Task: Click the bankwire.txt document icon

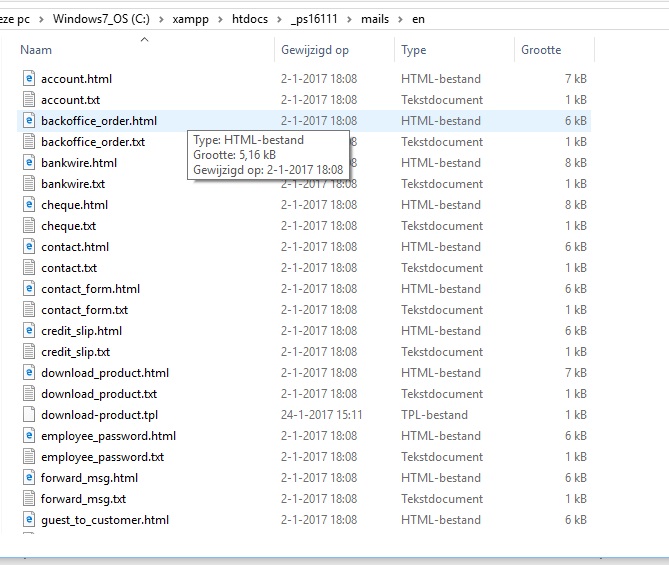Action: tap(29, 183)
